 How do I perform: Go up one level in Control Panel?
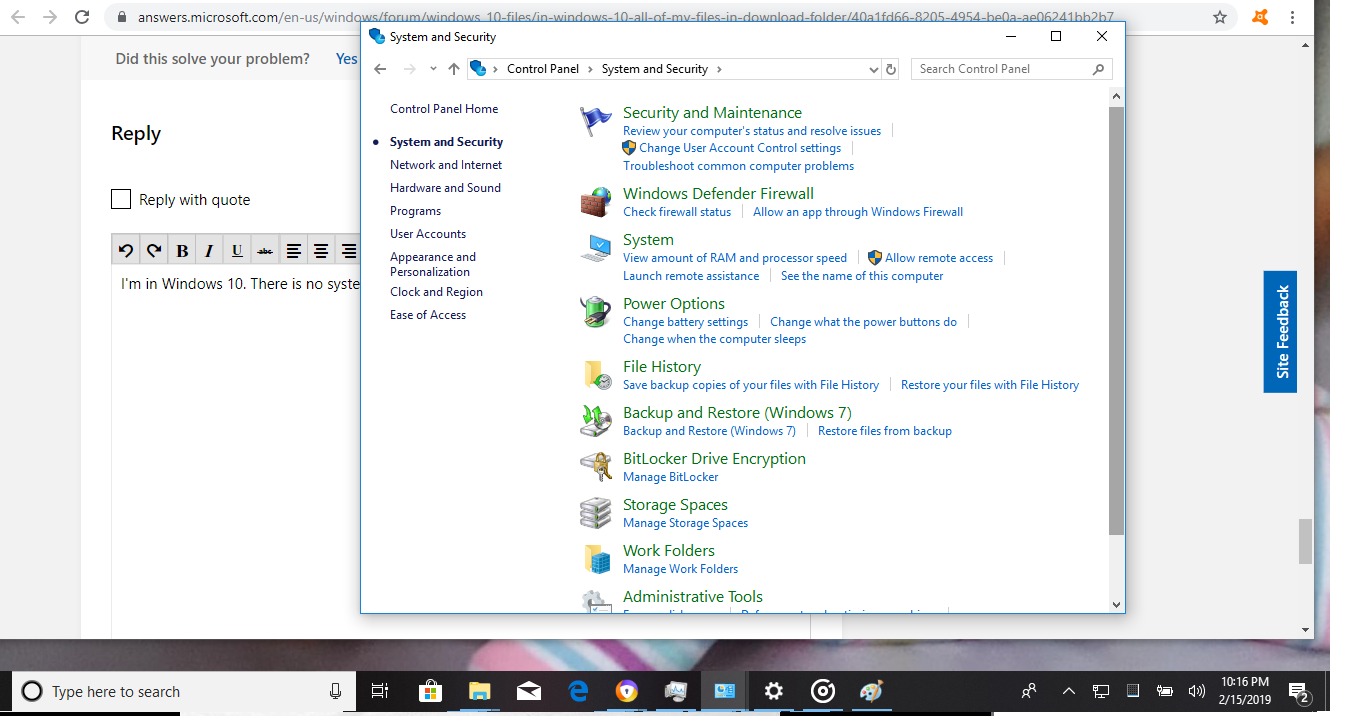454,69
